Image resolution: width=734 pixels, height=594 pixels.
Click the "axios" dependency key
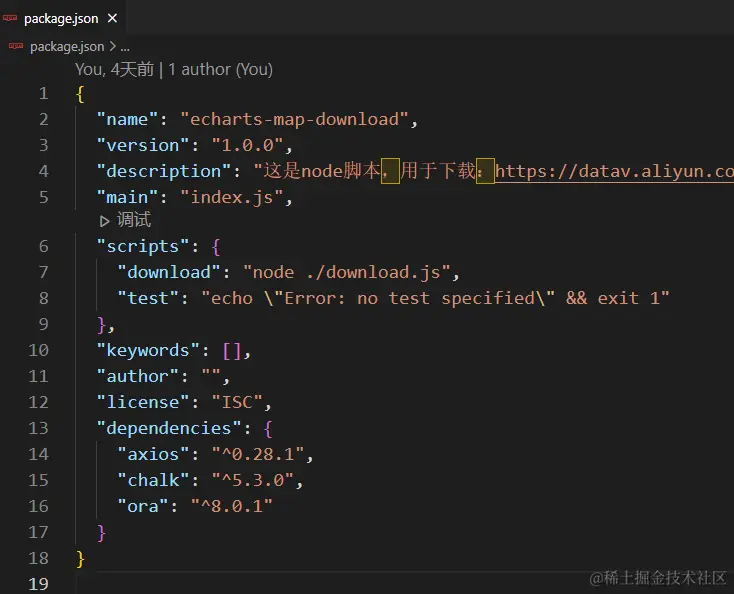click(x=153, y=454)
